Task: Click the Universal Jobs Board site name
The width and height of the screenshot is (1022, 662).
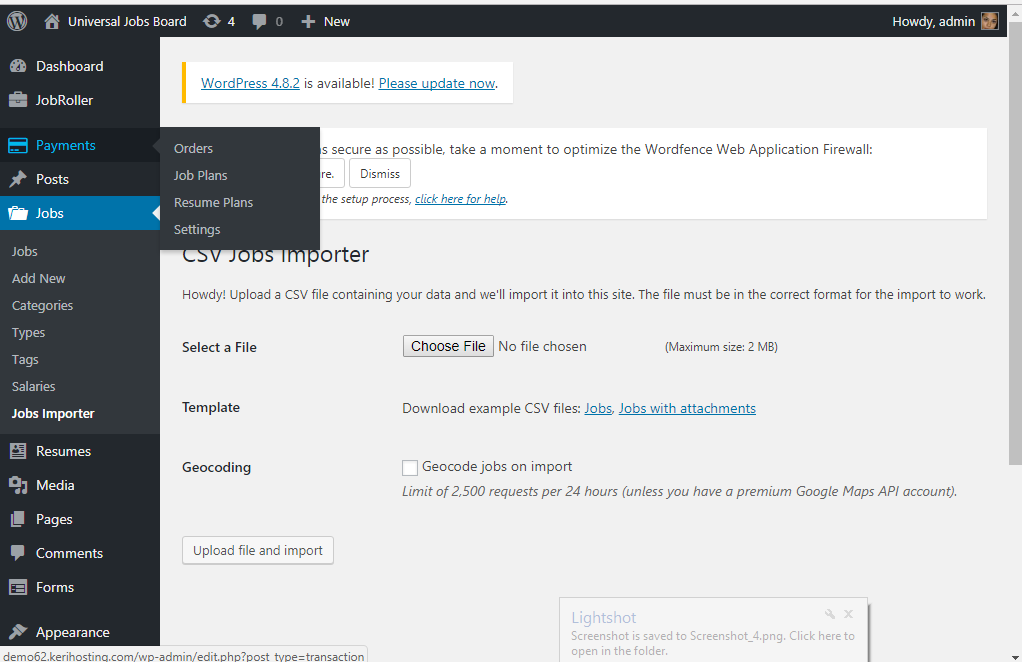Action: tap(127, 22)
